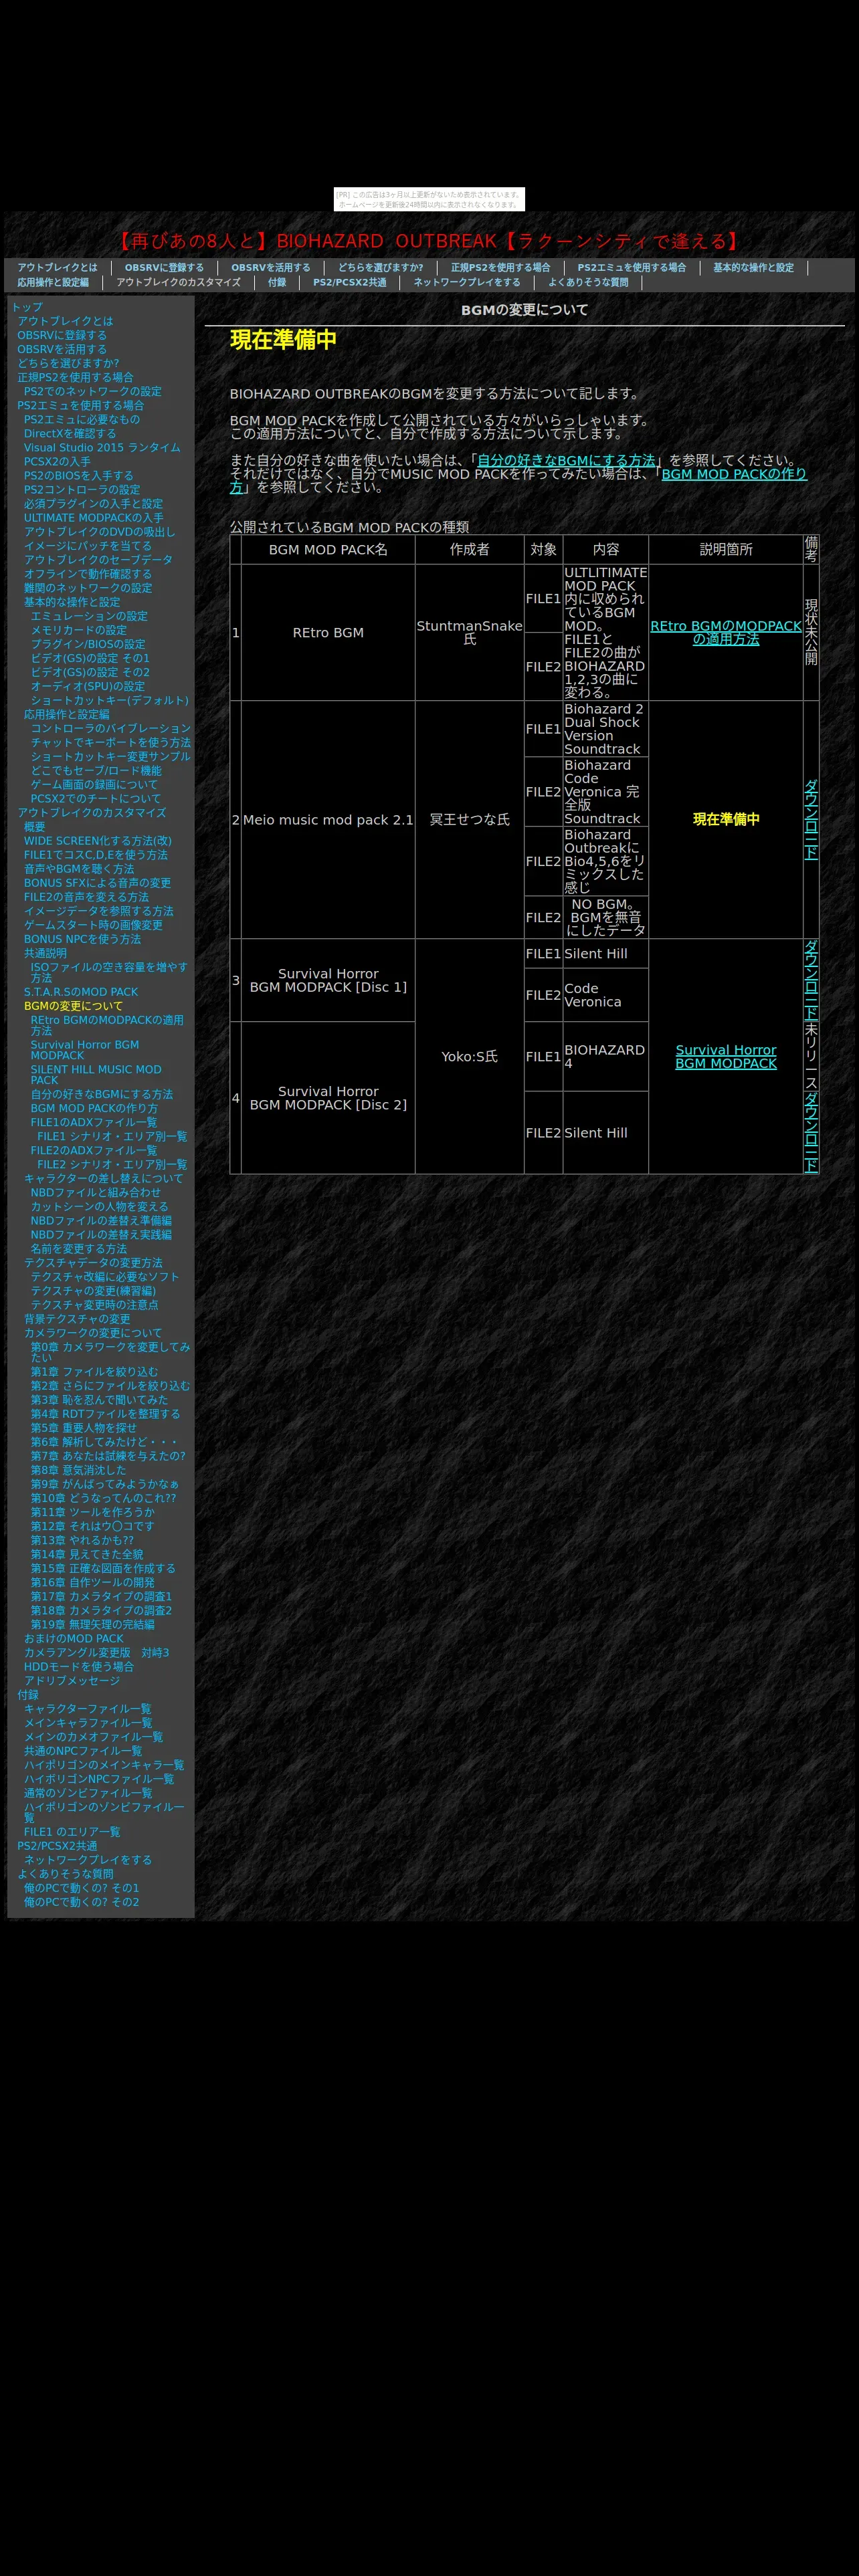The height and width of the screenshot is (2576, 859).
Task: Open sidebar link PS2でのネットワークの設定
Action: pyautogui.click(x=92, y=392)
